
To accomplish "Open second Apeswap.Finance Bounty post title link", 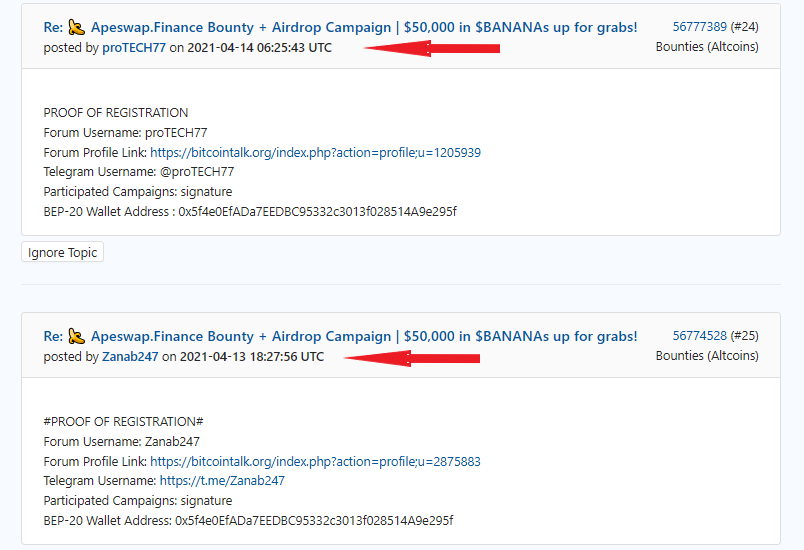I will click(340, 336).
